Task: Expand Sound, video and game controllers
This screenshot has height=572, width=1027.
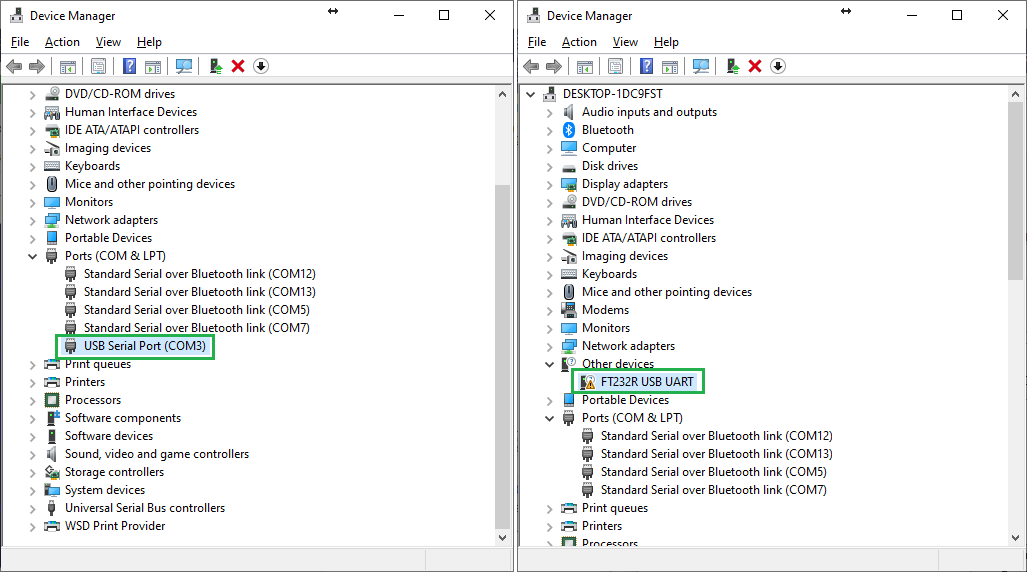Action: tap(32, 454)
